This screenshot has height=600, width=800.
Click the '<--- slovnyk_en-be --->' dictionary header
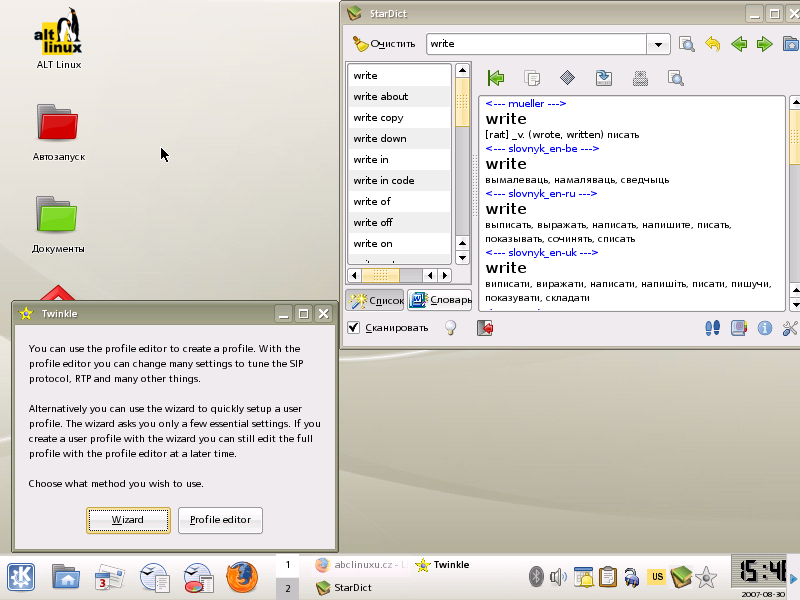click(542, 148)
